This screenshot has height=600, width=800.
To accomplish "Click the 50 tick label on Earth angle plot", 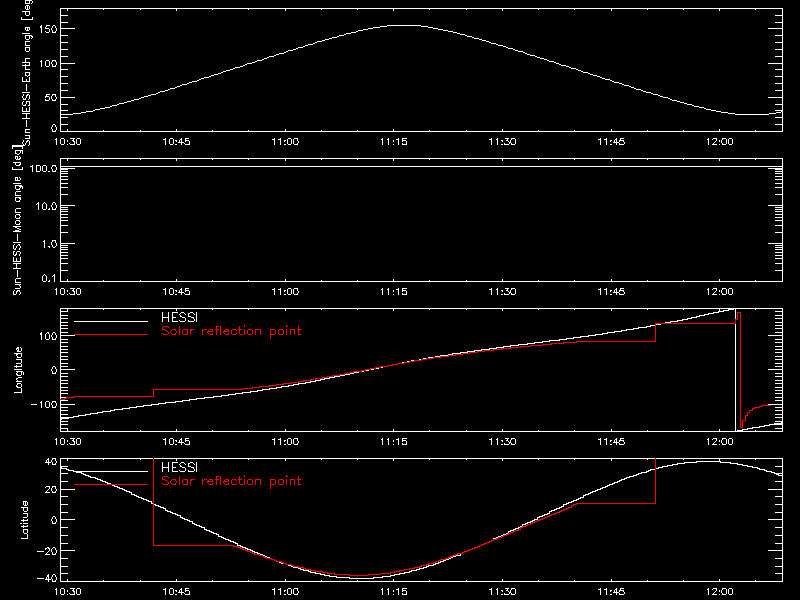I will point(51,97).
